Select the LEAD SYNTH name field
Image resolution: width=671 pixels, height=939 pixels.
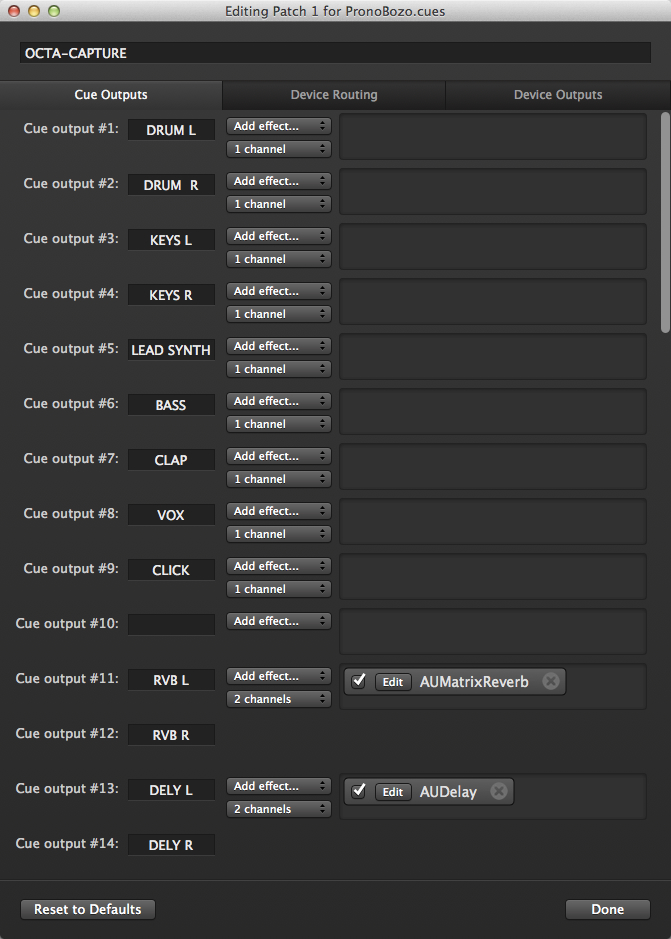click(171, 350)
